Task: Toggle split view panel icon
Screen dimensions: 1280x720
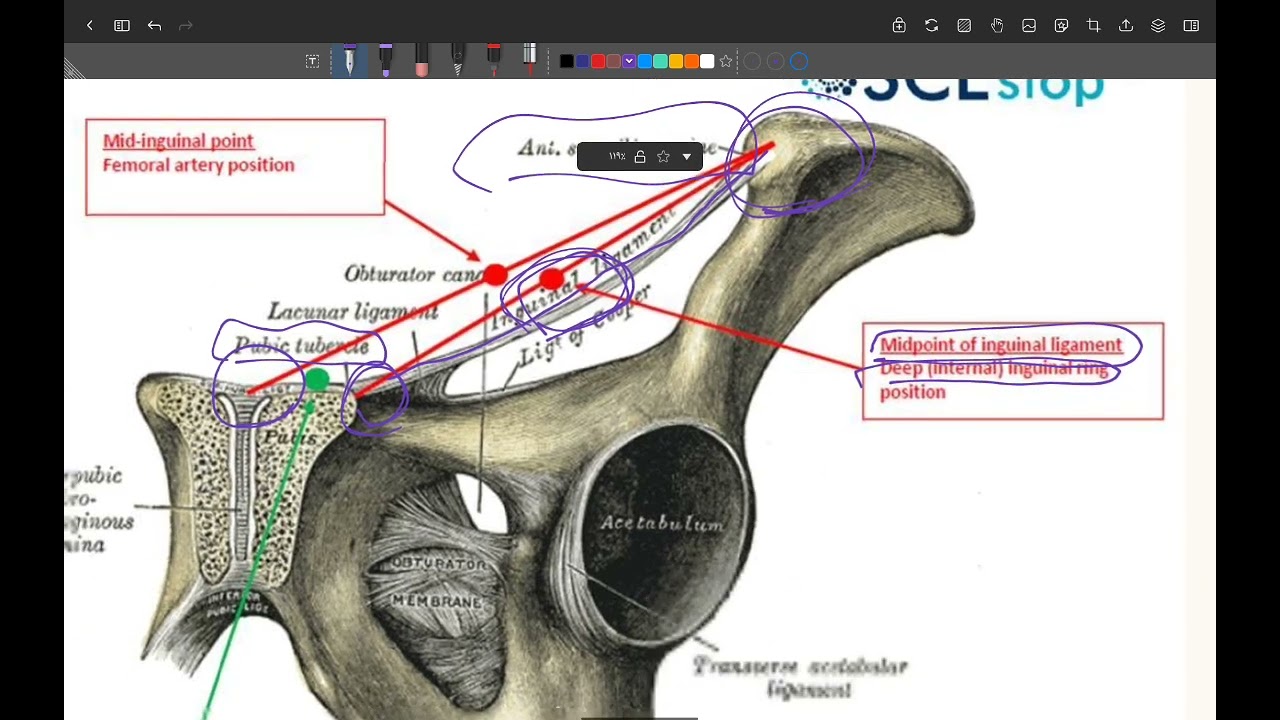Action: 1191,26
